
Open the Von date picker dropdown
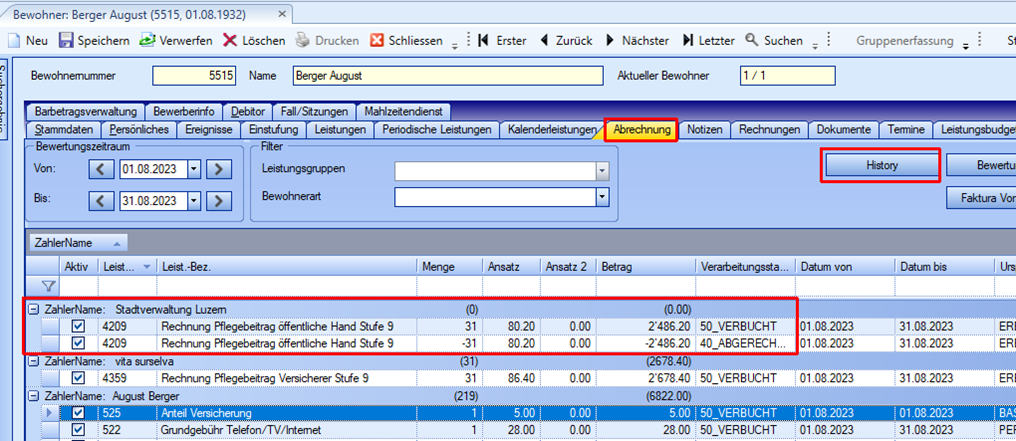[194, 170]
